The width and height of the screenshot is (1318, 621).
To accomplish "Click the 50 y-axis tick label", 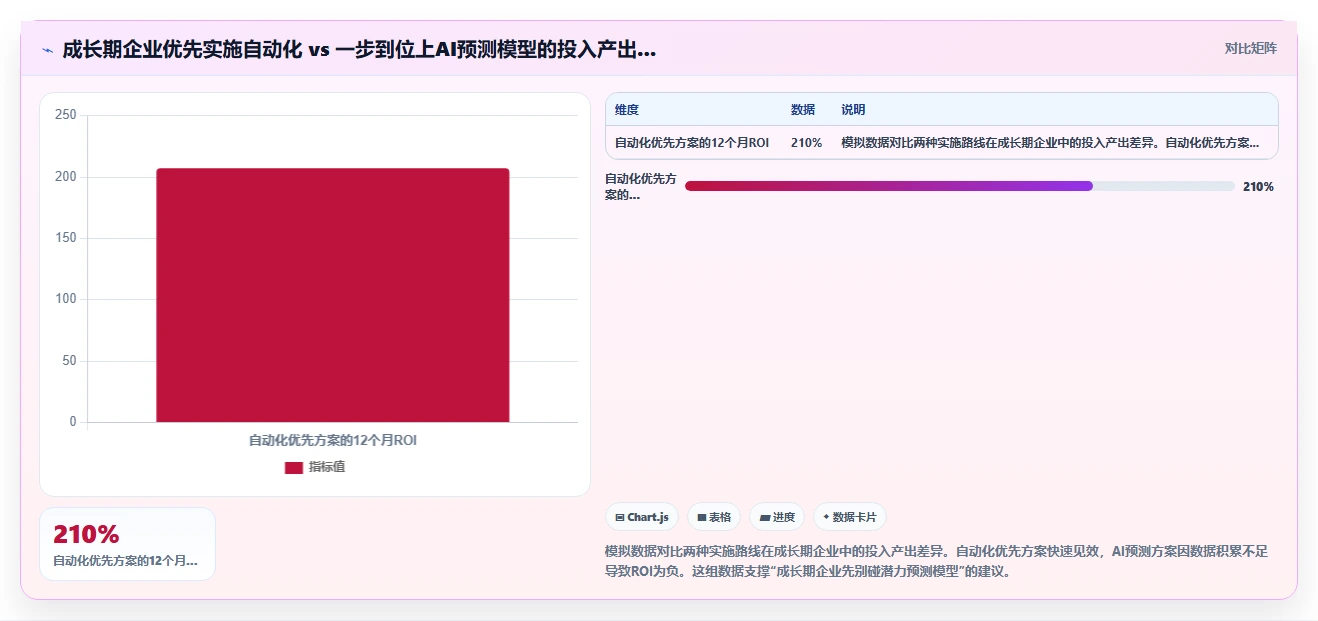I will click(69, 361).
